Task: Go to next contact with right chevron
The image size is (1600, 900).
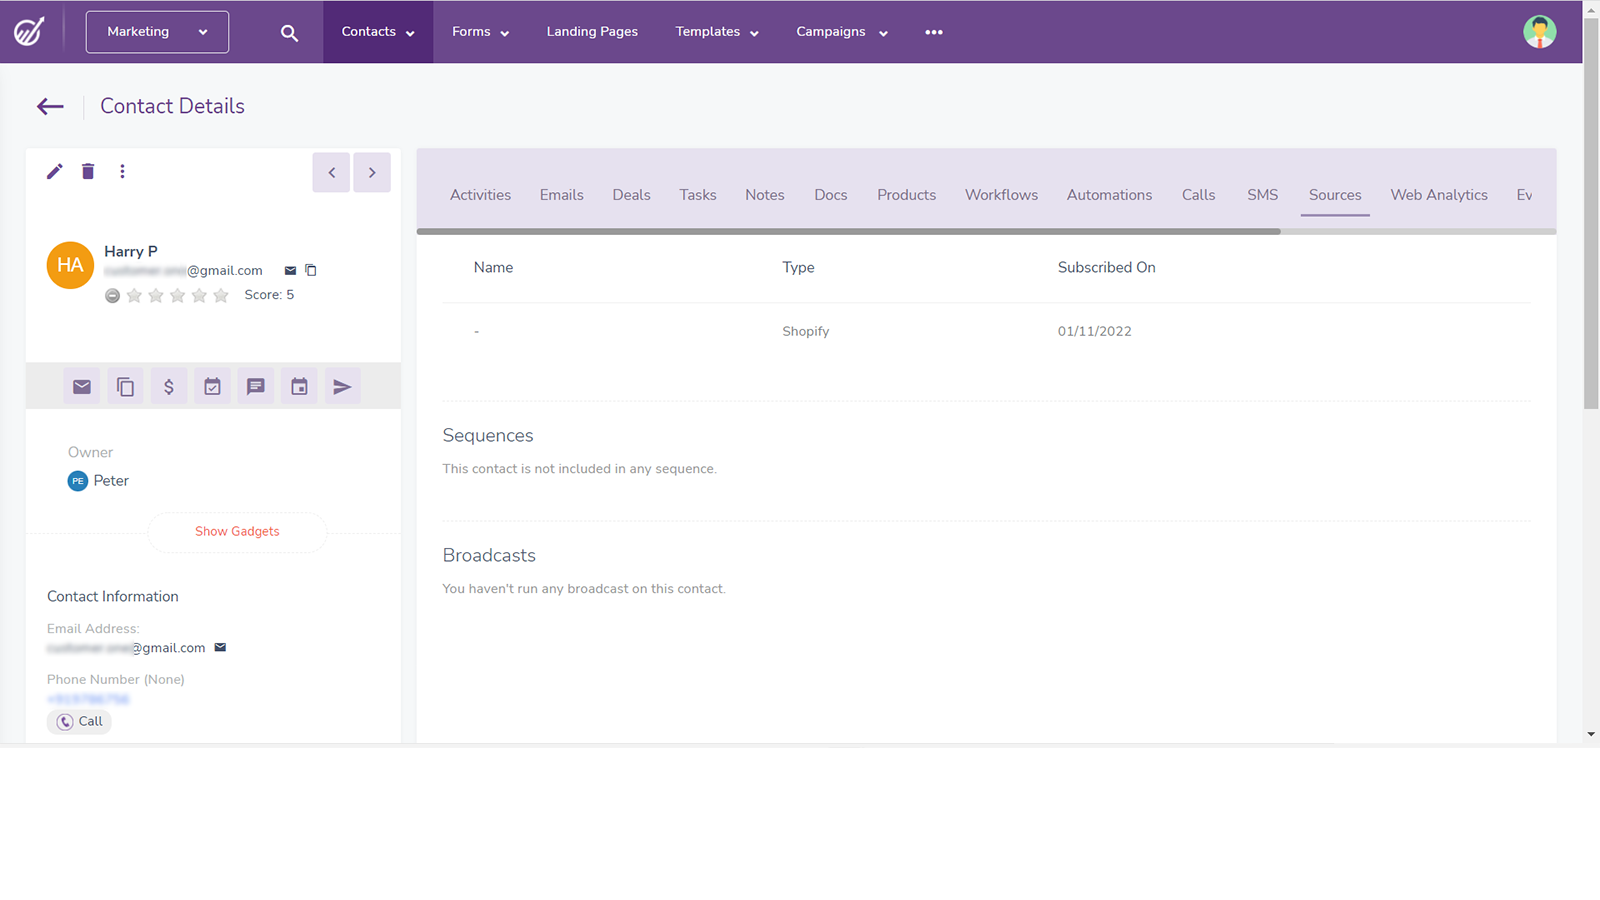Action: coord(372,173)
